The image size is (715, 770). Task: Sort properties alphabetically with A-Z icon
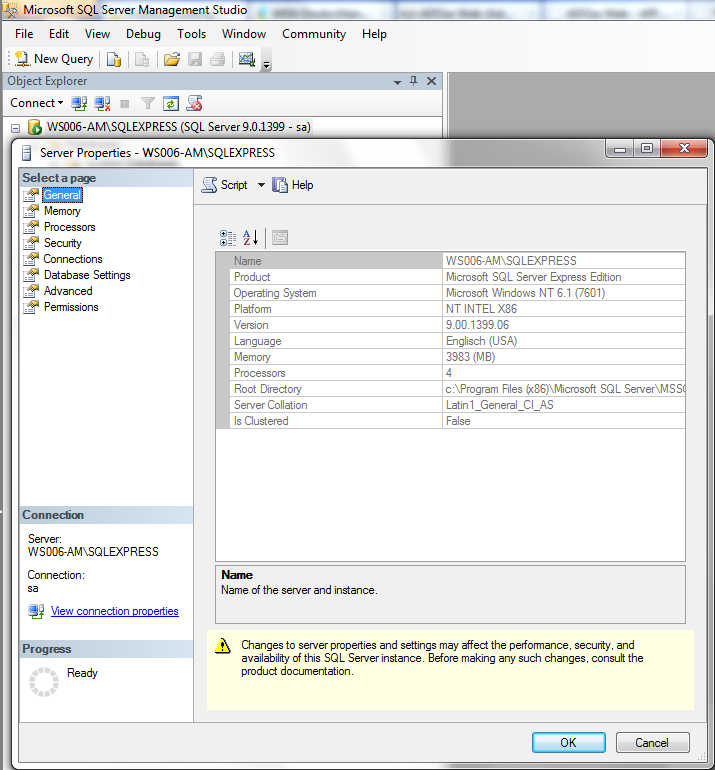click(250, 238)
